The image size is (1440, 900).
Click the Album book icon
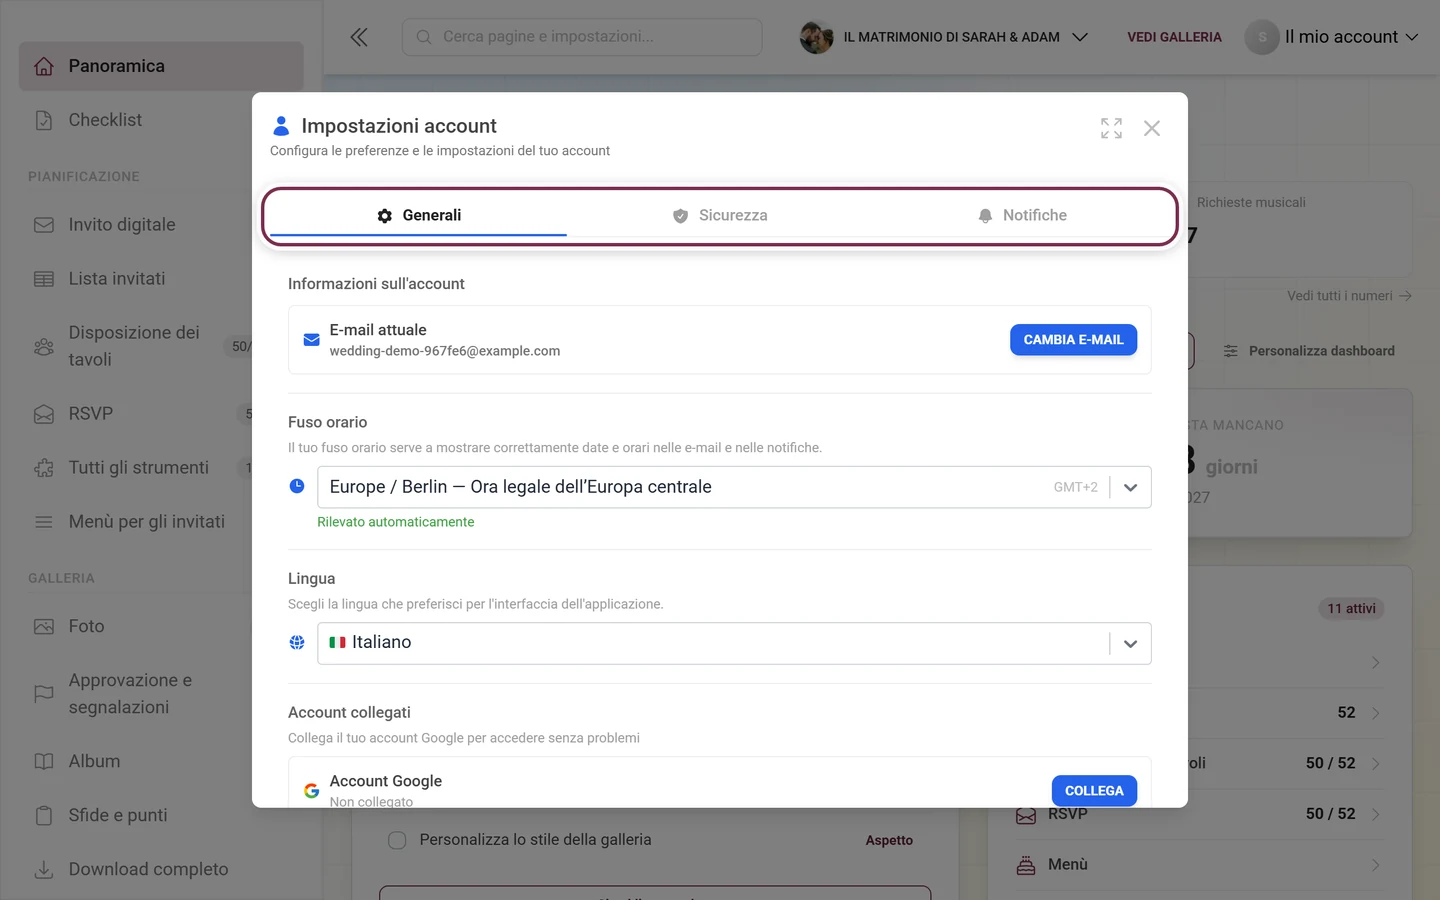pos(44,762)
